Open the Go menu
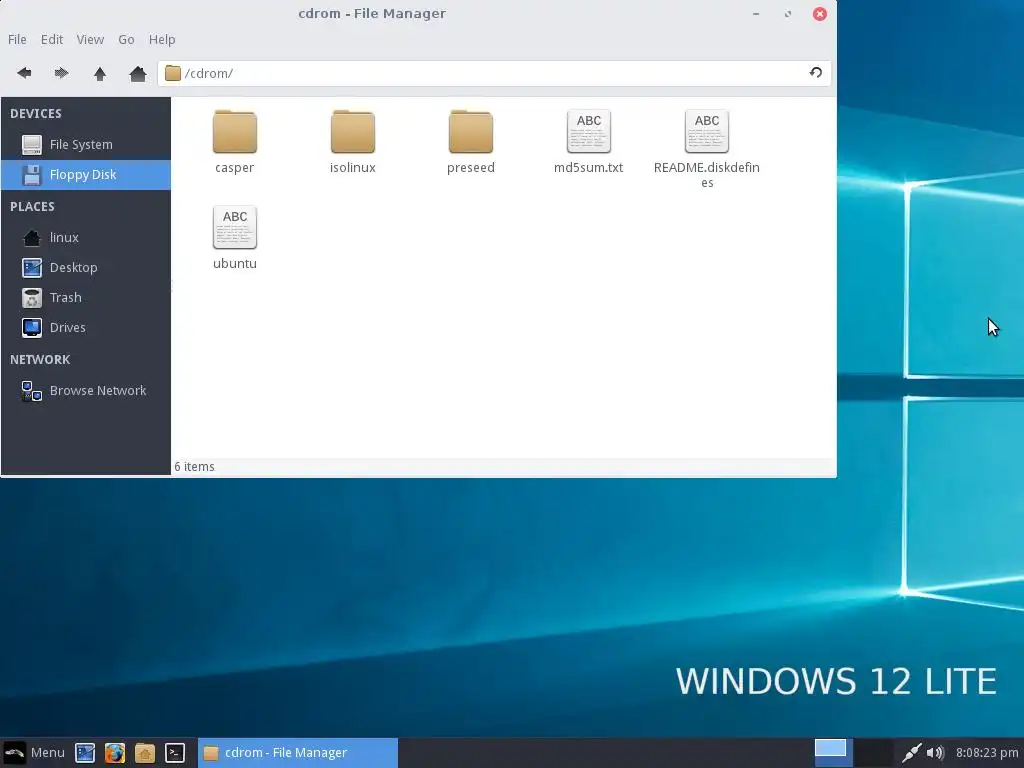Viewport: 1024px width, 768px height. pyautogui.click(x=126, y=39)
